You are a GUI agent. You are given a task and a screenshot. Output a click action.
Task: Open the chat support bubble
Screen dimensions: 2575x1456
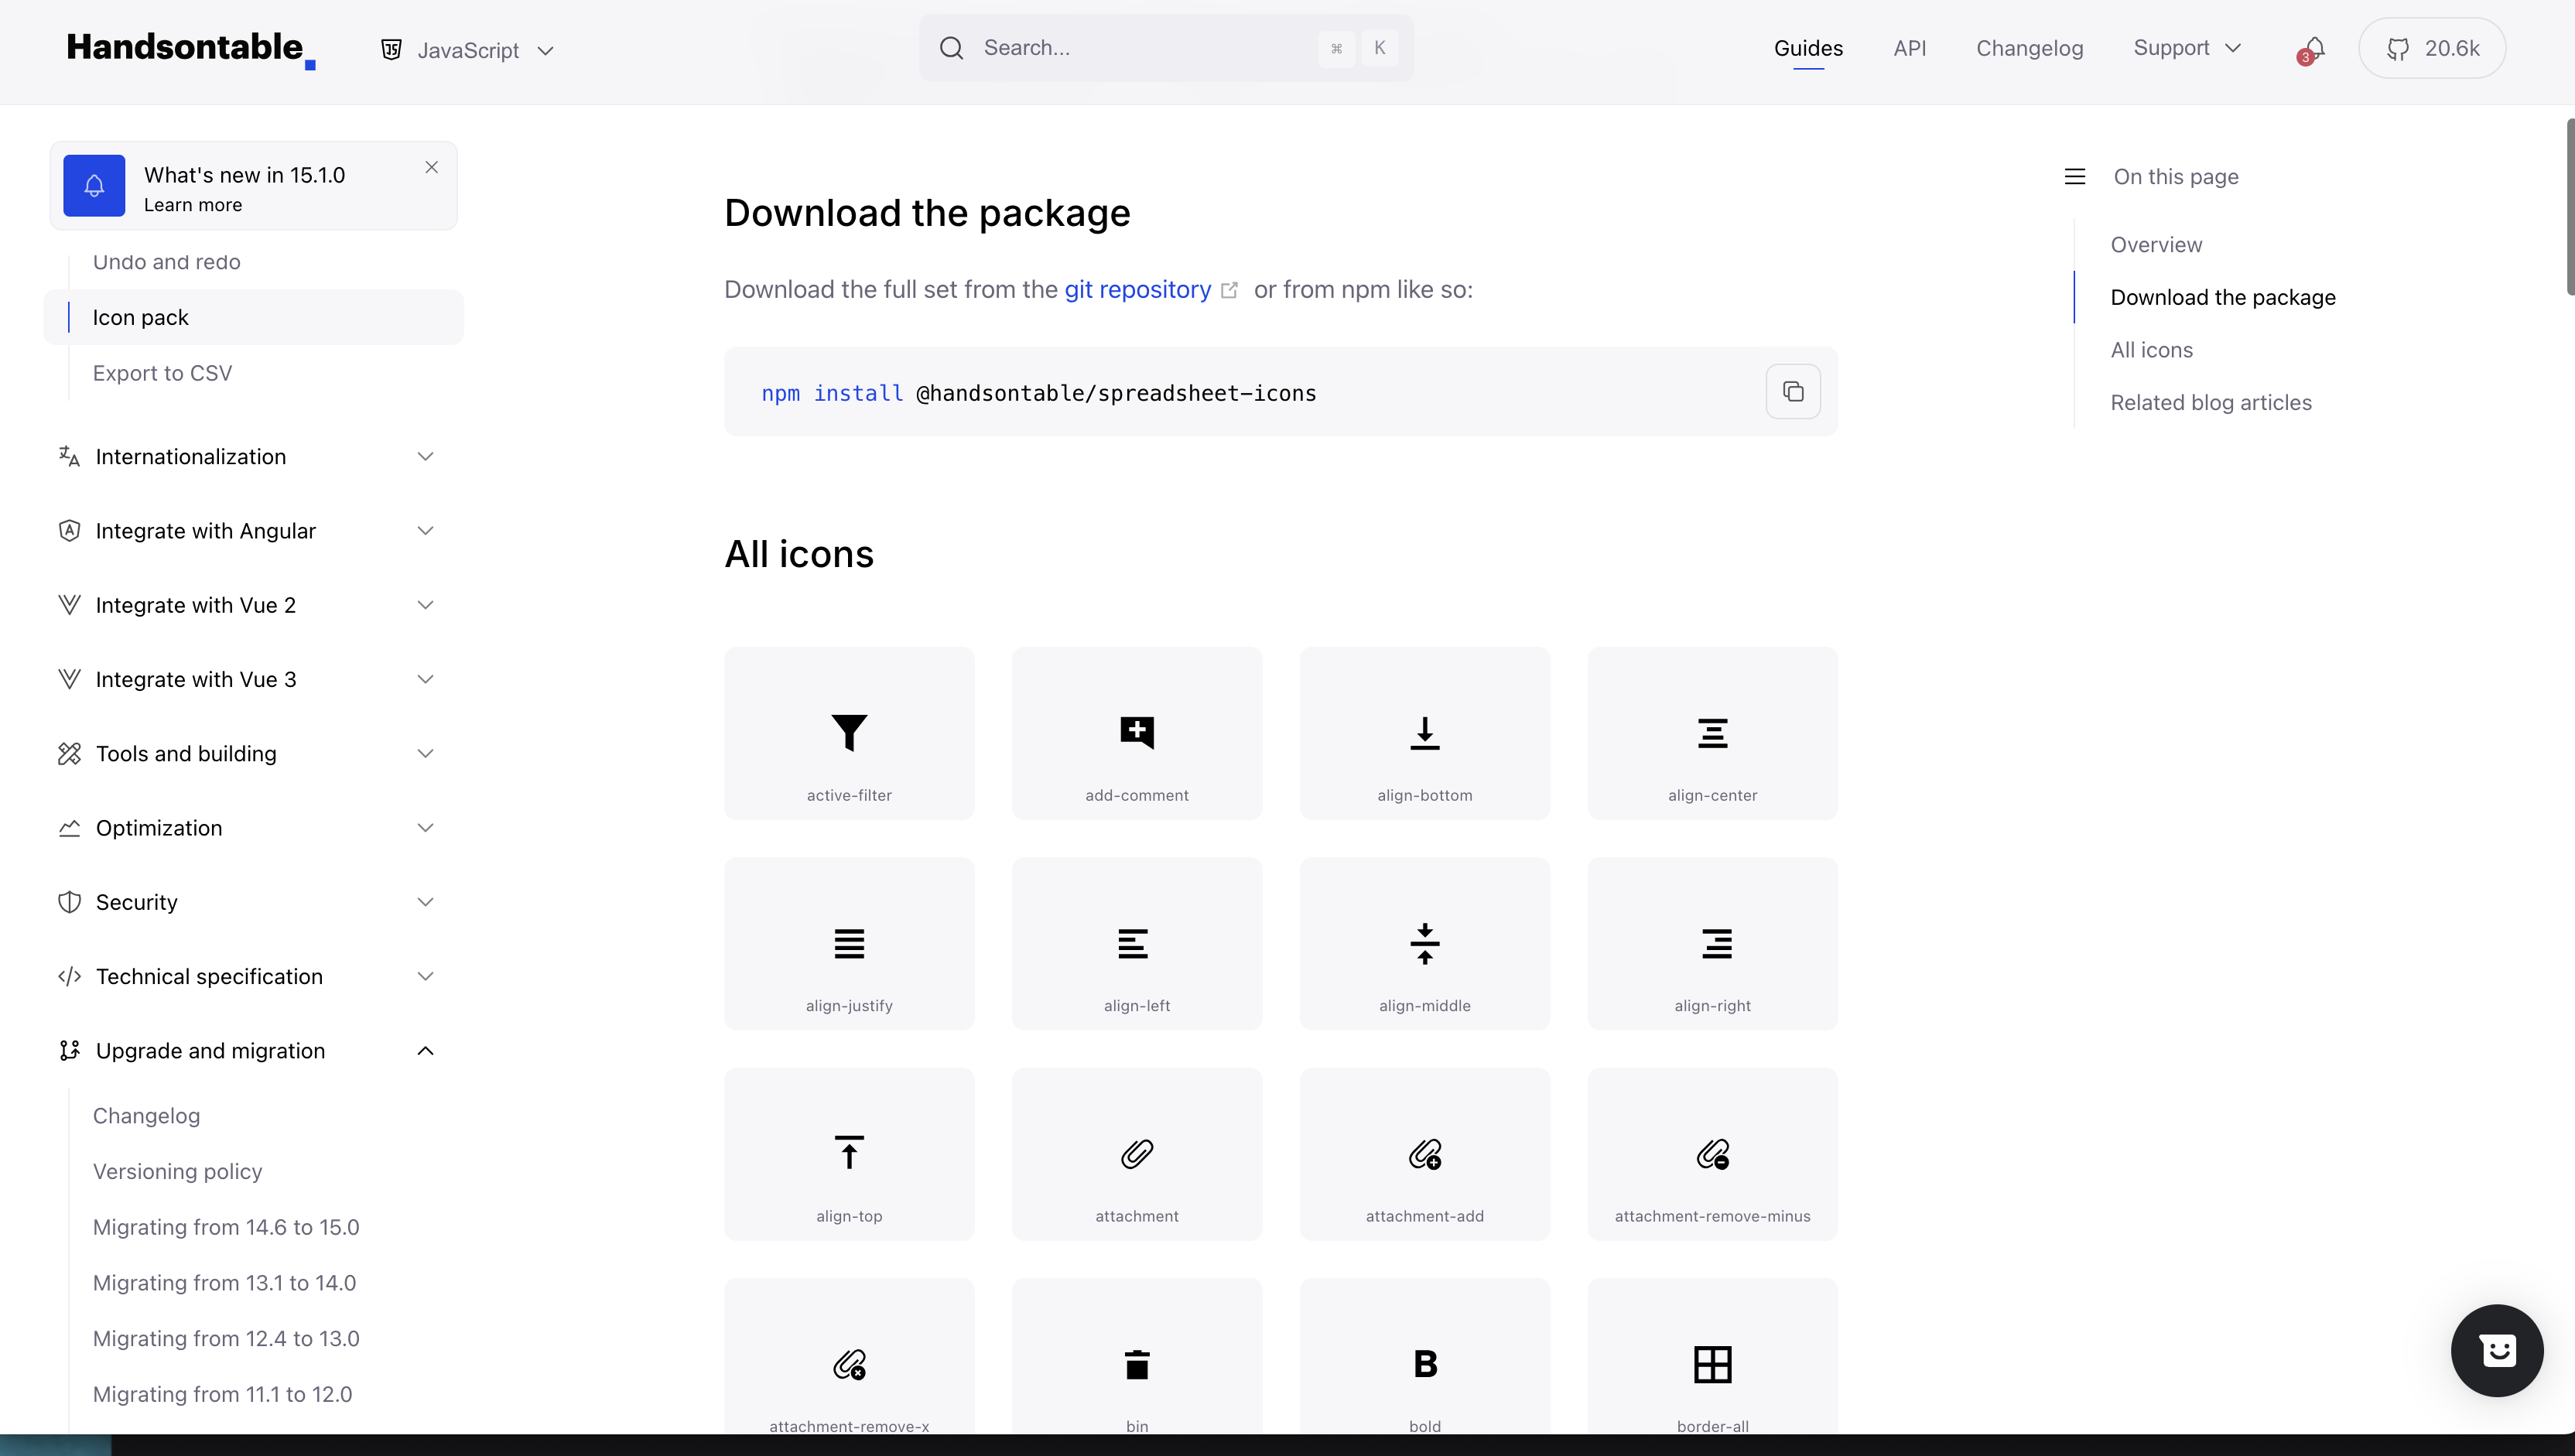point(2497,1350)
